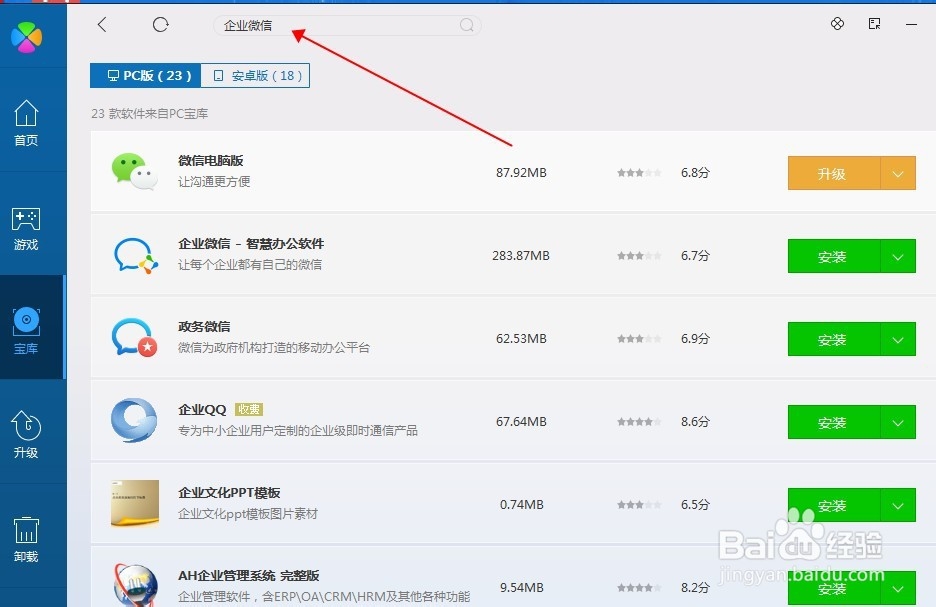Viewport: 936px width, 607px height.
Task: Expand the install dropdown for AH企业管理系统
Action: coord(898,588)
